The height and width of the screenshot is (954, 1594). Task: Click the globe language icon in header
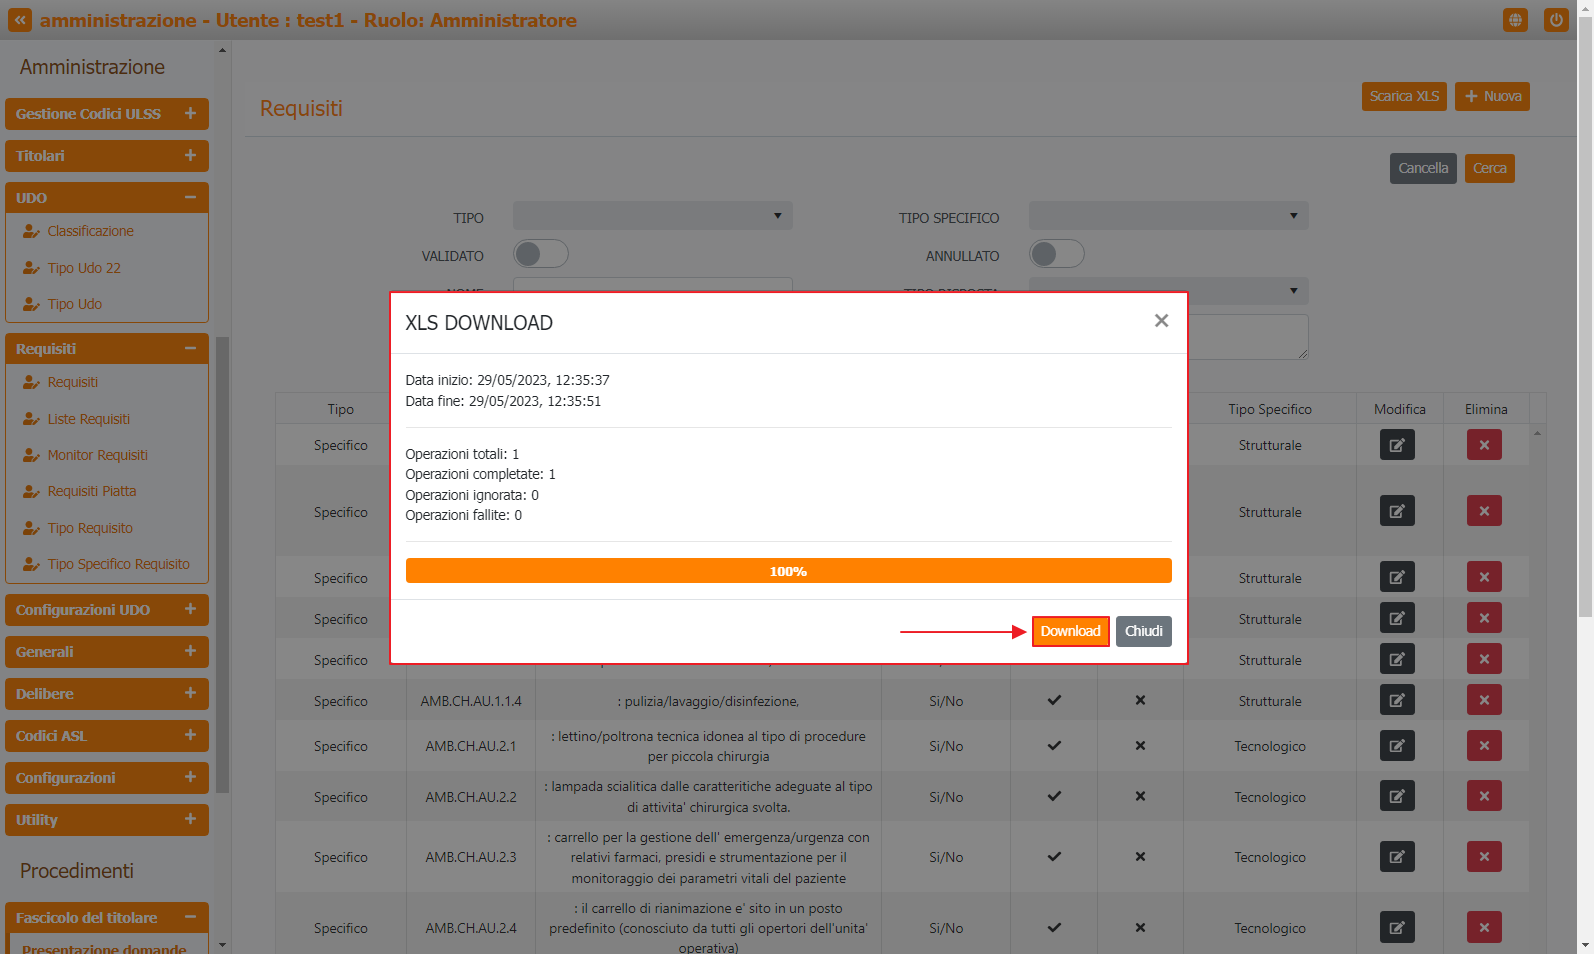1515,20
